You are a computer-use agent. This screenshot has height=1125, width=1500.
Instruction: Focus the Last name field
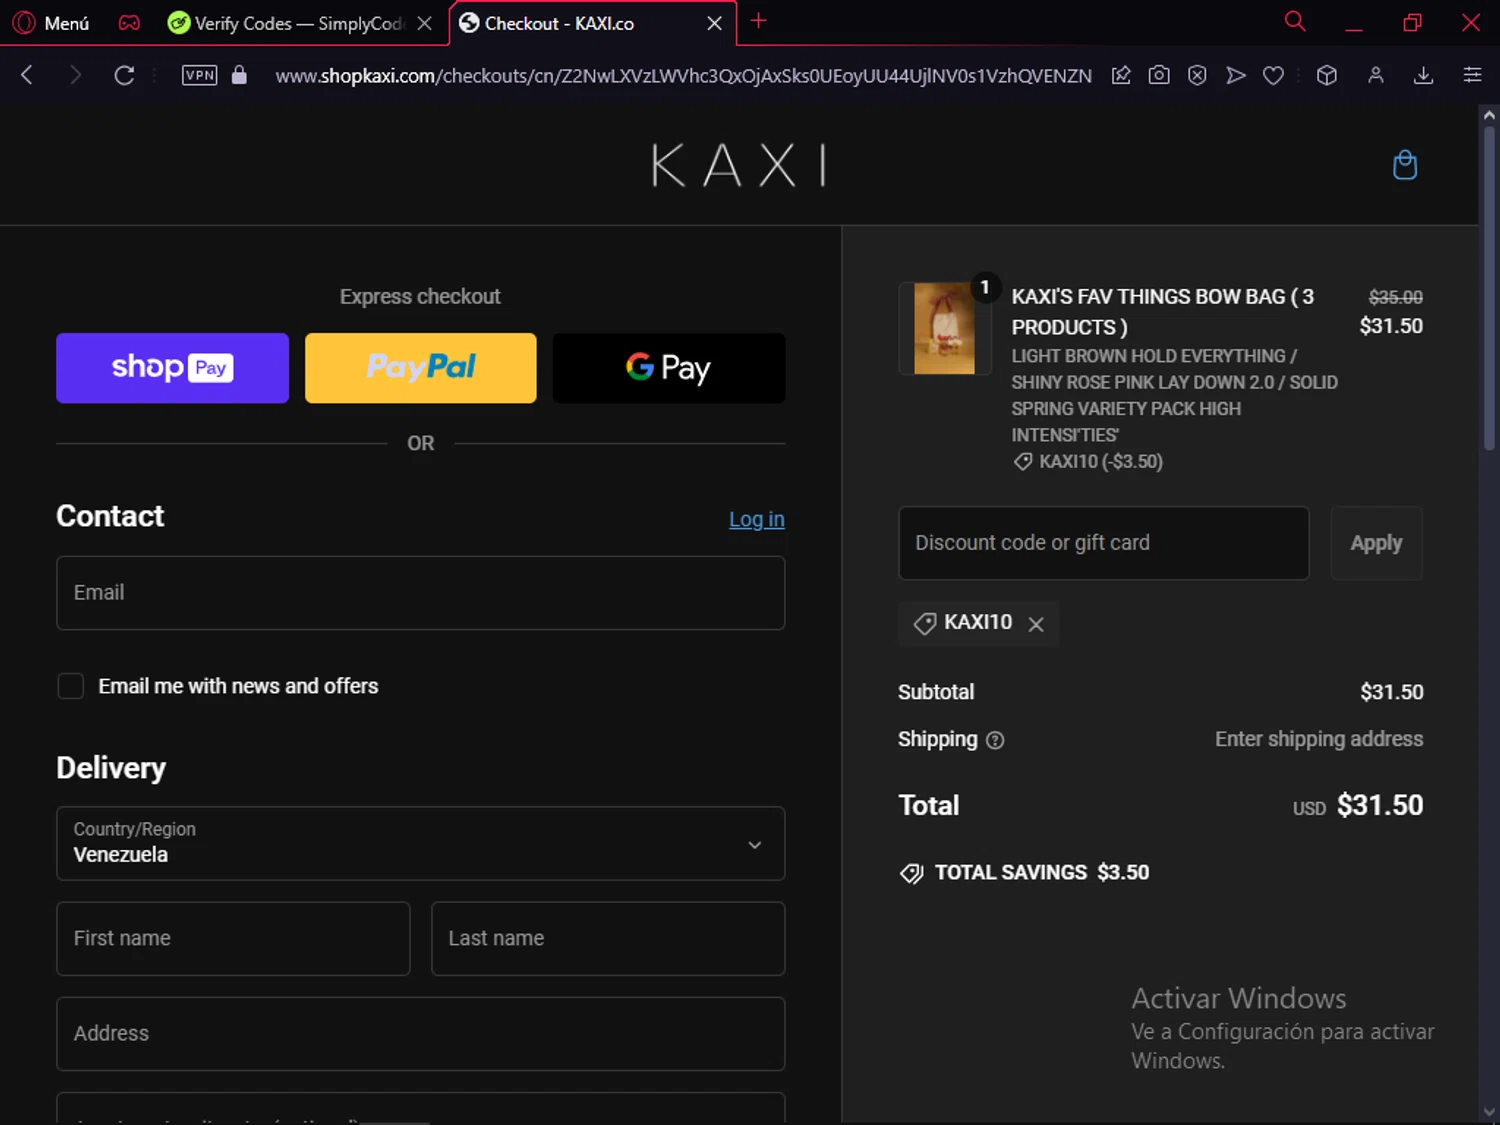pos(608,939)
